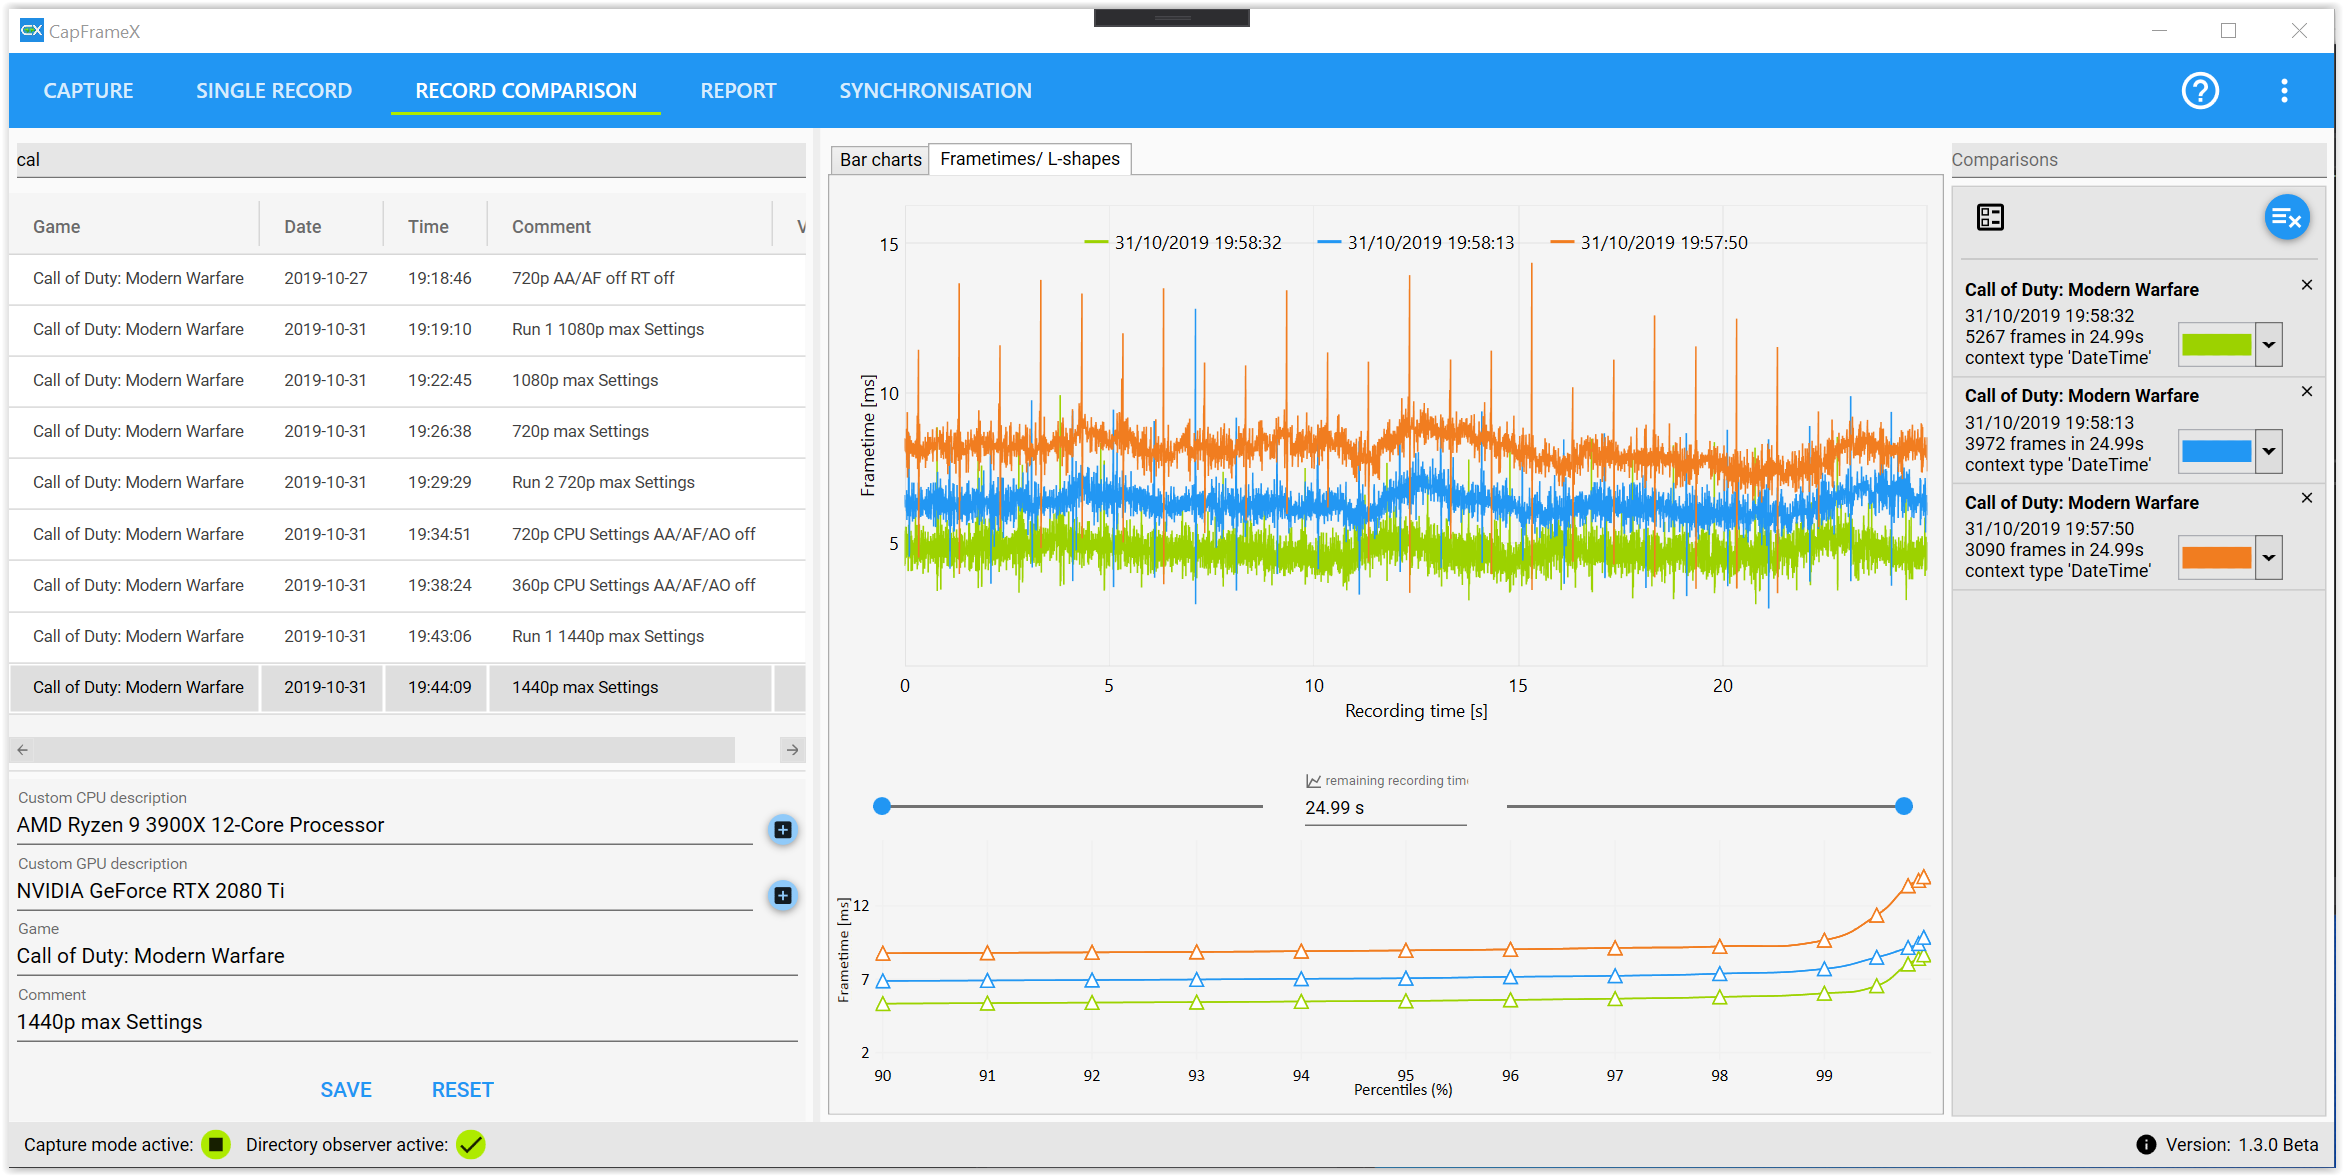
Task: Toggle the comparison context list icon
Action: [x=1990, y=217]
